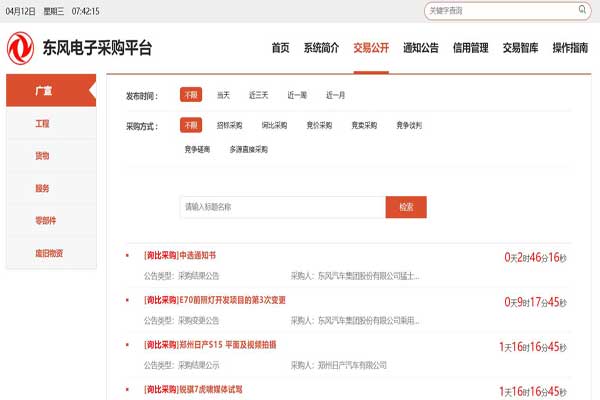Viewport: 600px width, 400px height.
Task: Filter procurement method by 竞争磋商
Action: coord(197,149)
